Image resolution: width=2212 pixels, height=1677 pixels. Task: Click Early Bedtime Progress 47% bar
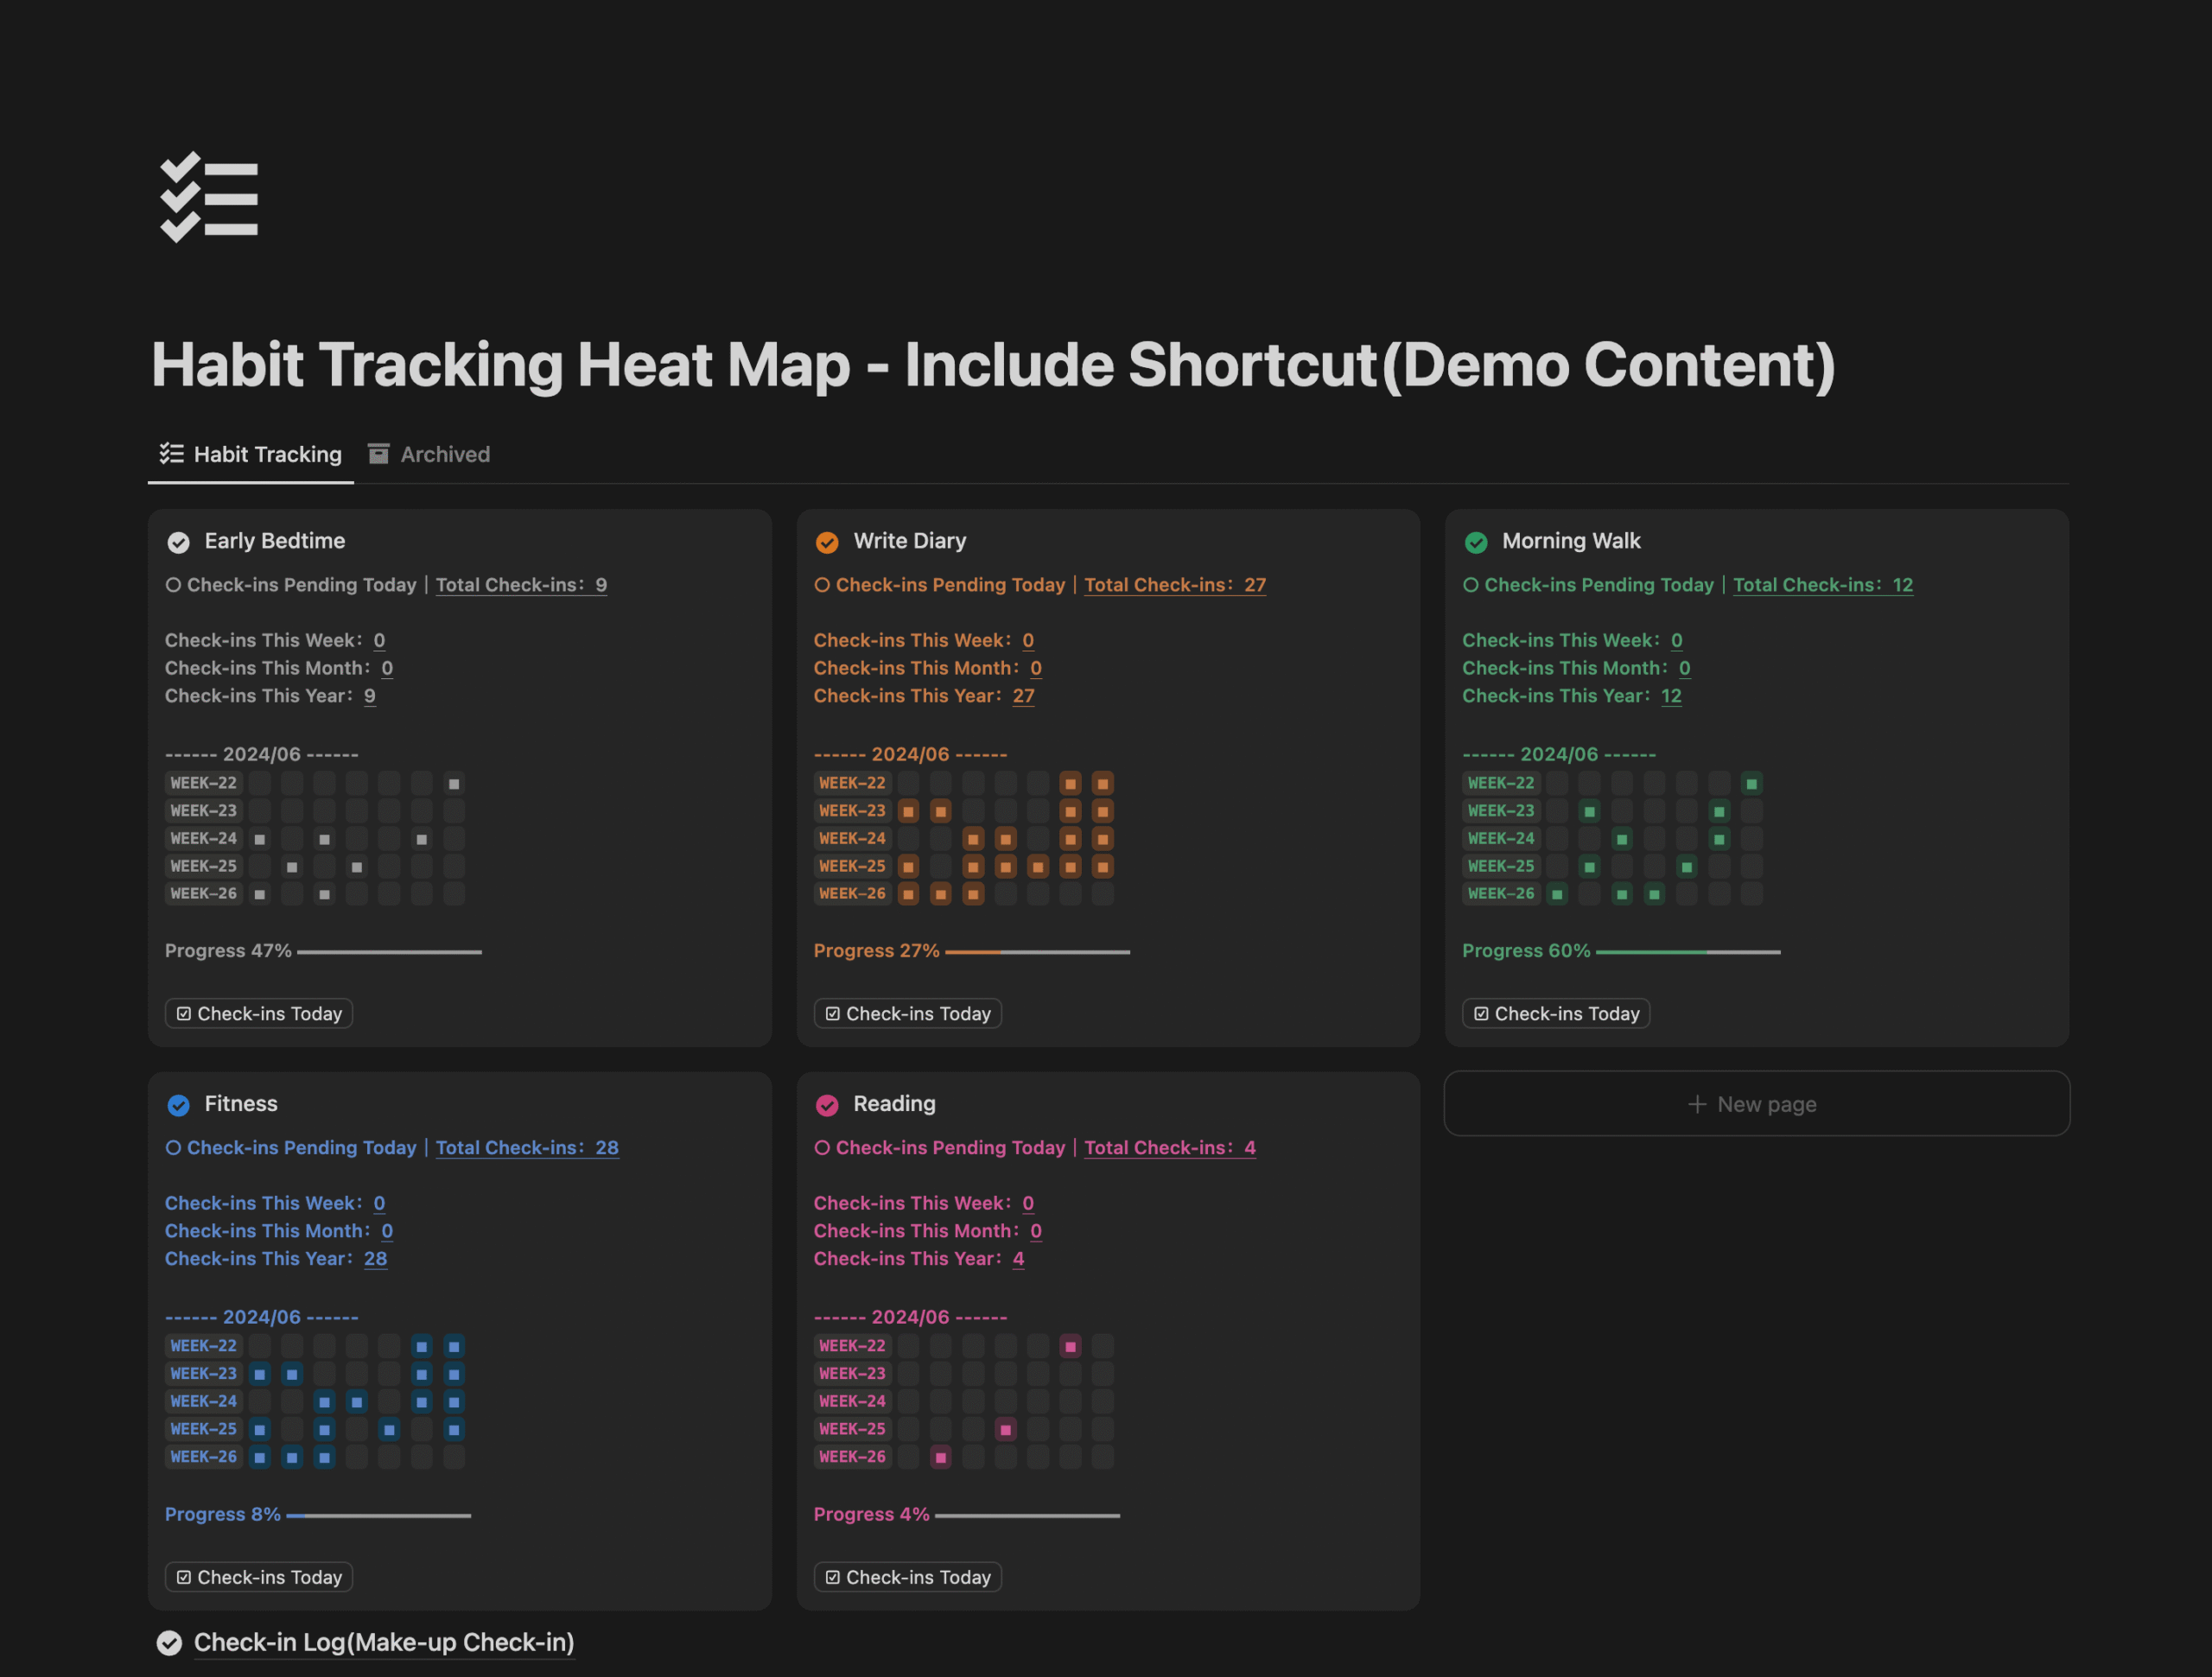tap(389, 952)
